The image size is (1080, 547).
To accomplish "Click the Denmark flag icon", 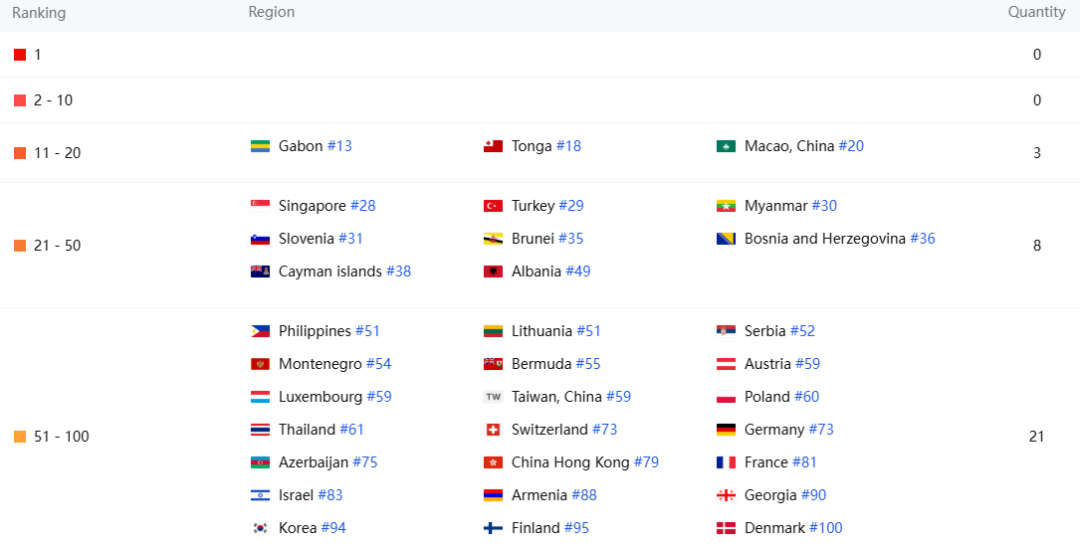I will [726, 528].
